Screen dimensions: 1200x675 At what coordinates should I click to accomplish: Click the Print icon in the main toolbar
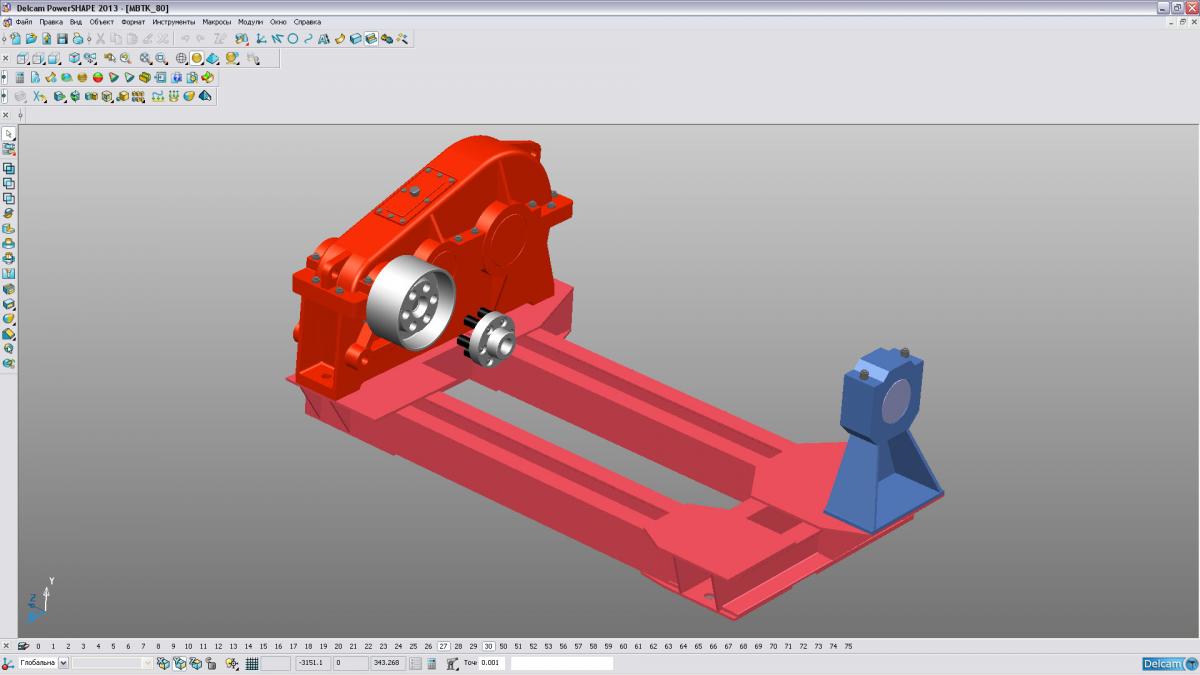[x=77, y=38]
